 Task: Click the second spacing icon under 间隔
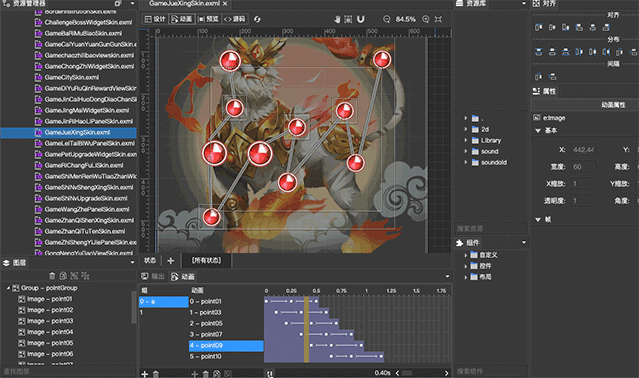(552, 76)
